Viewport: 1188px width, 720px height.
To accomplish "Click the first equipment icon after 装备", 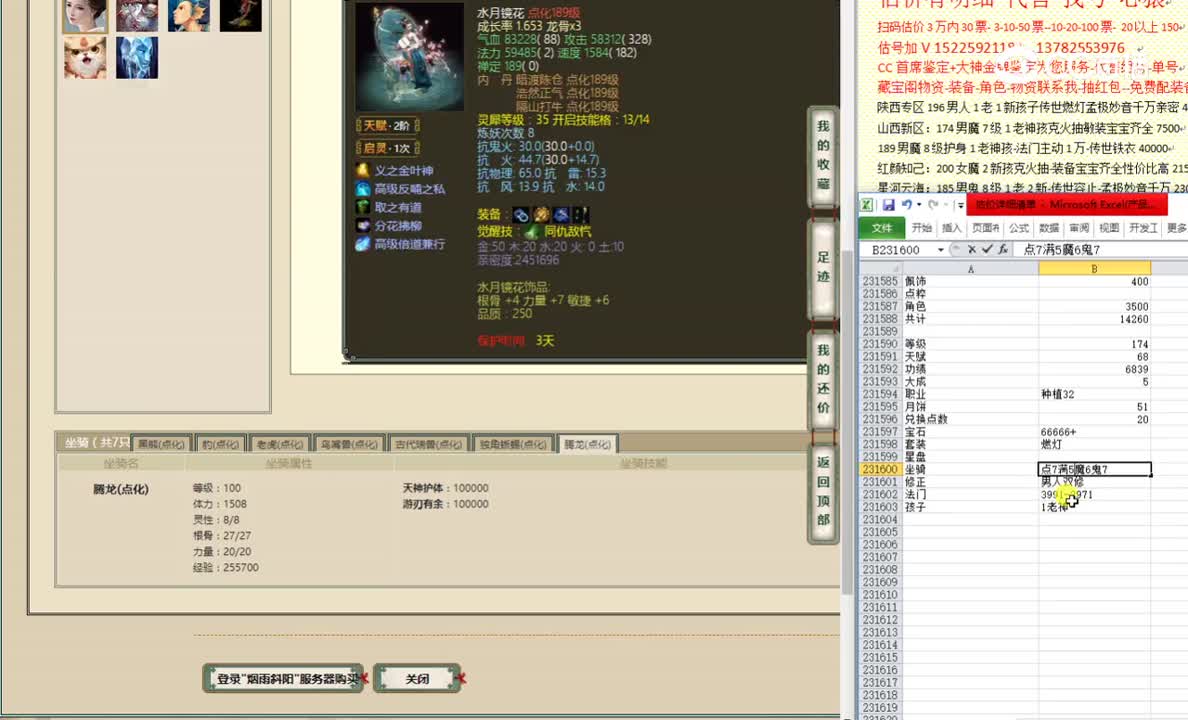I will point(521,215).
